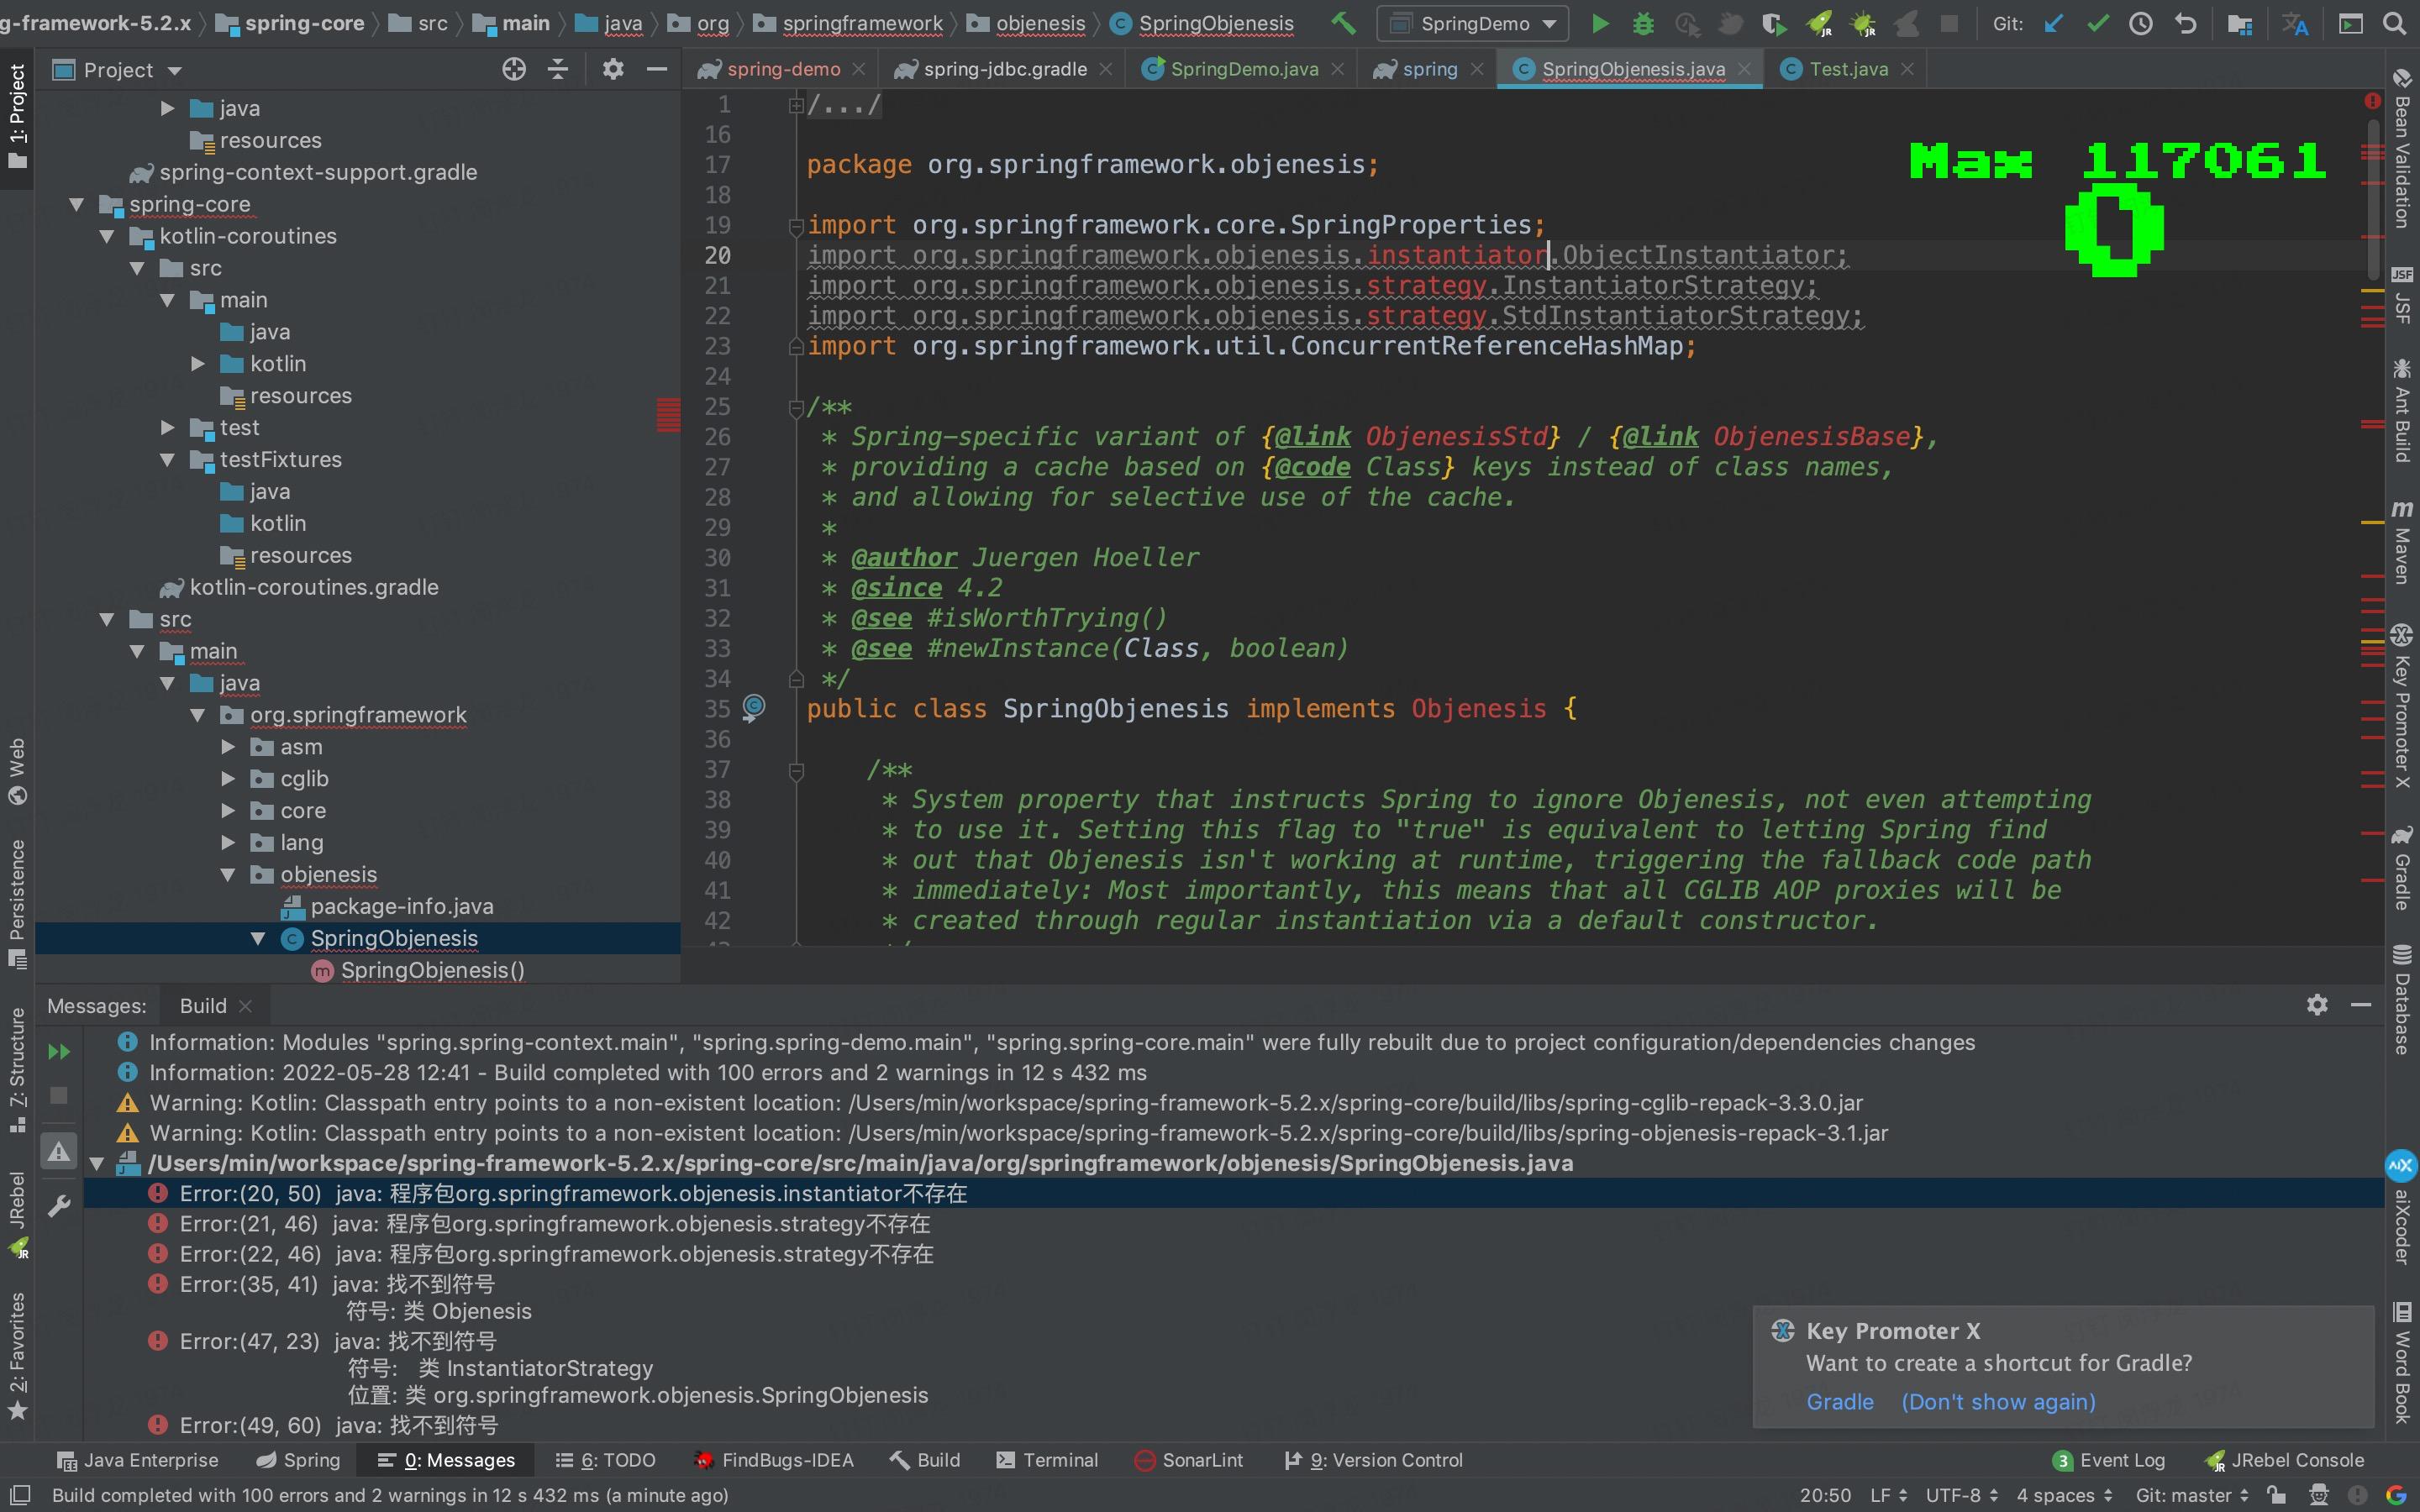Click the Don't show again link
The height and width of the screenshot is (1512, 2420).
click(1997, 1402)
